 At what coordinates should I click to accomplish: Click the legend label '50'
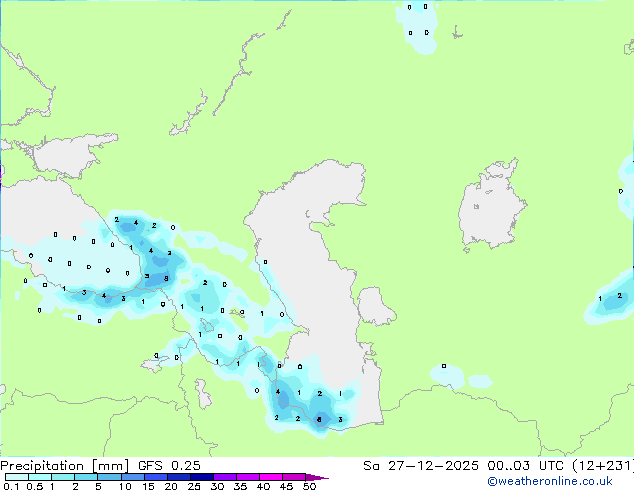pos(310,486)
